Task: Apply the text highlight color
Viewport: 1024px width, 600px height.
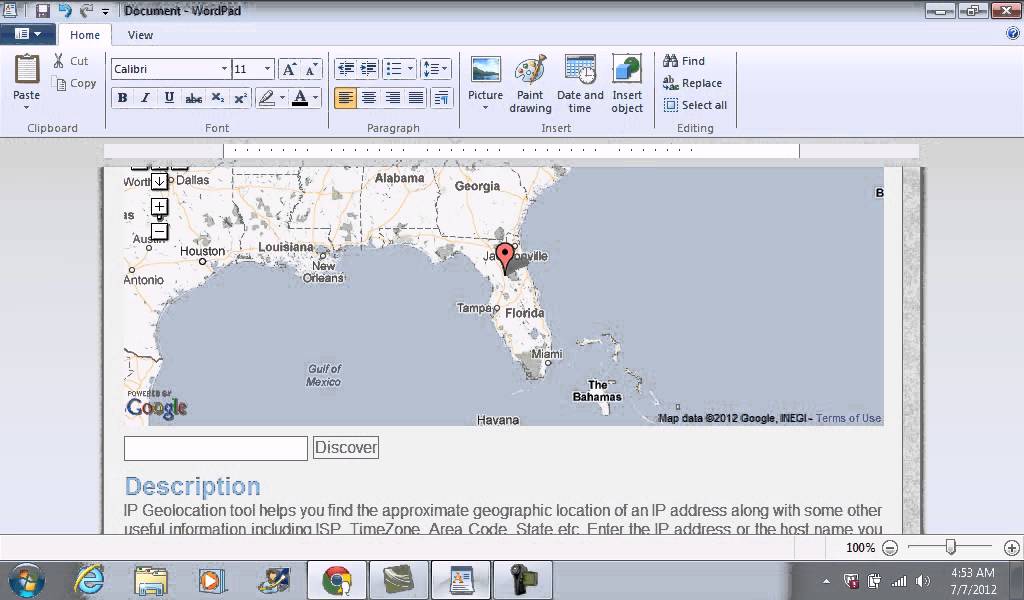Action: tap(266, 98)
